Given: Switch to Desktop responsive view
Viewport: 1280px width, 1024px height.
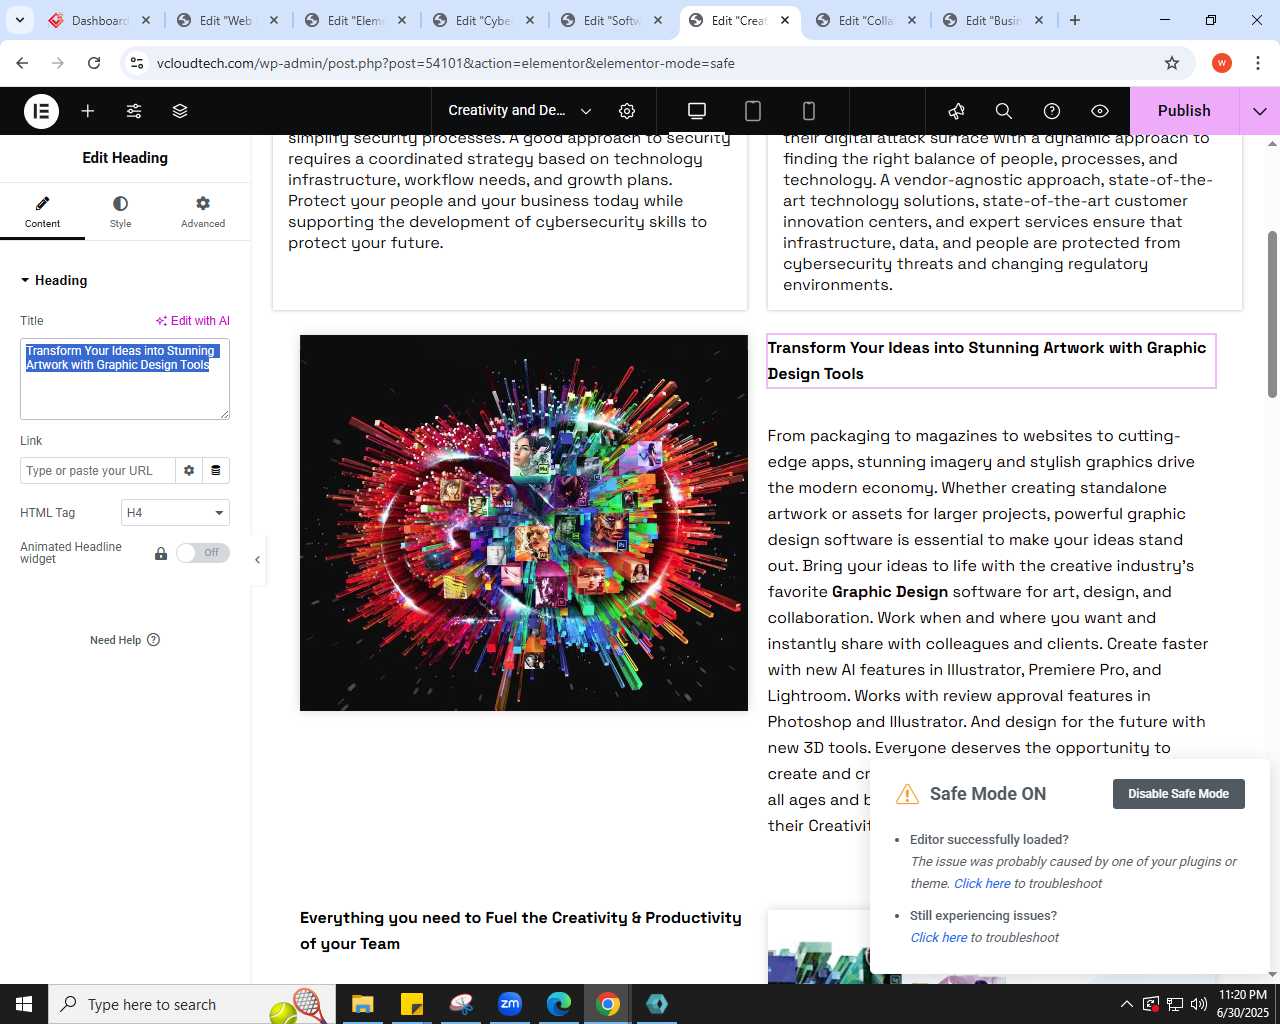Looking at the screenshot, I should point(697,111).
